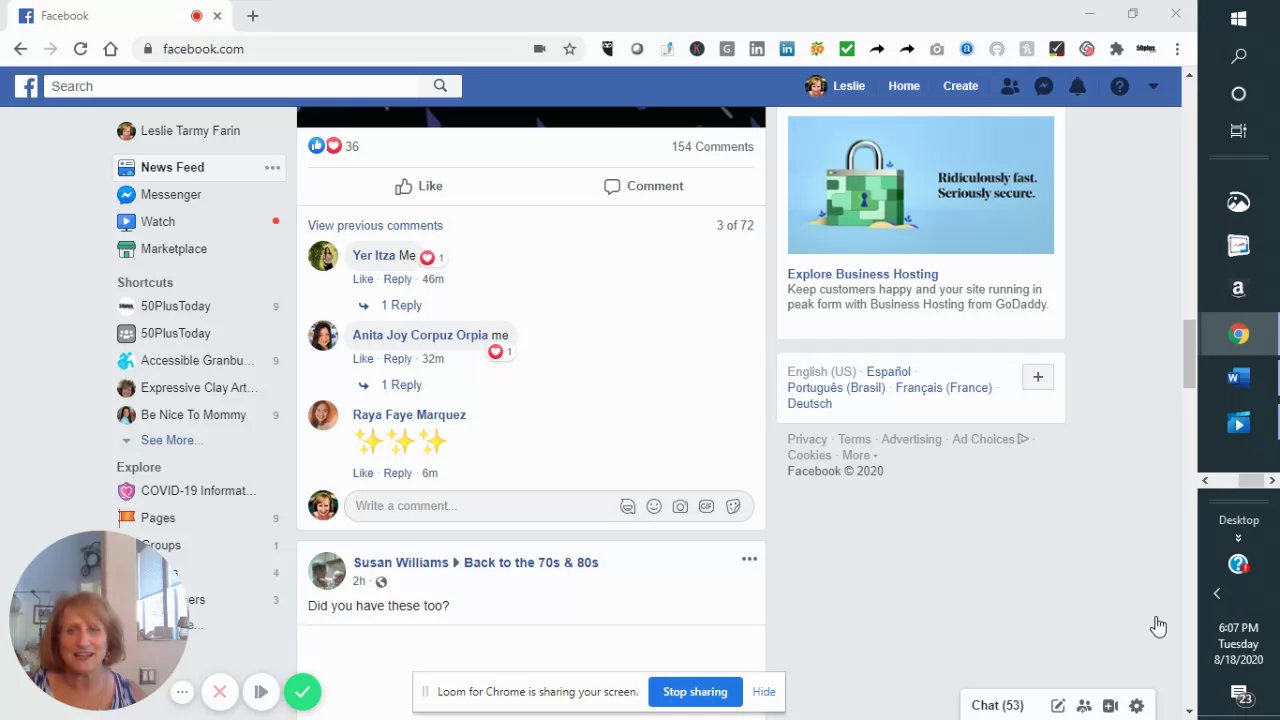Screen dimensions: 1280x720
Task: Open Explore Business Hosting ad link
Action: pos(862,274)
